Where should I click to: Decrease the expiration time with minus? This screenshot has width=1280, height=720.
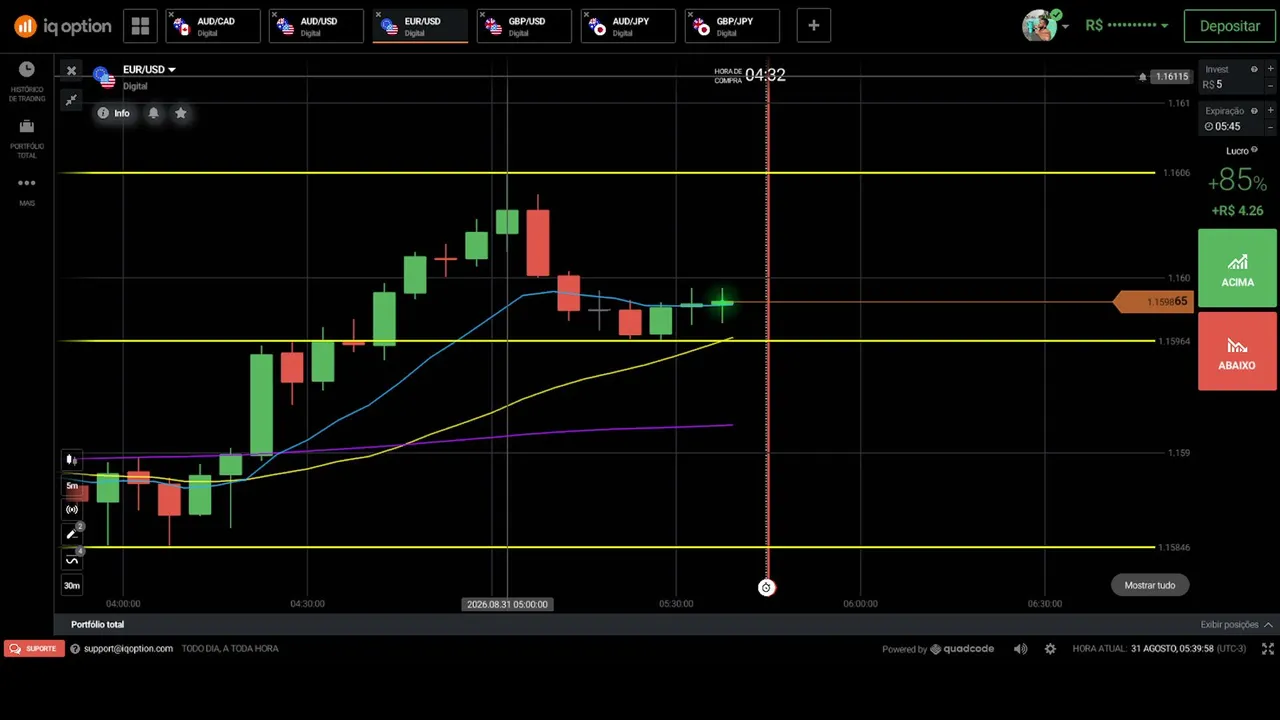tap(1270, 127)
